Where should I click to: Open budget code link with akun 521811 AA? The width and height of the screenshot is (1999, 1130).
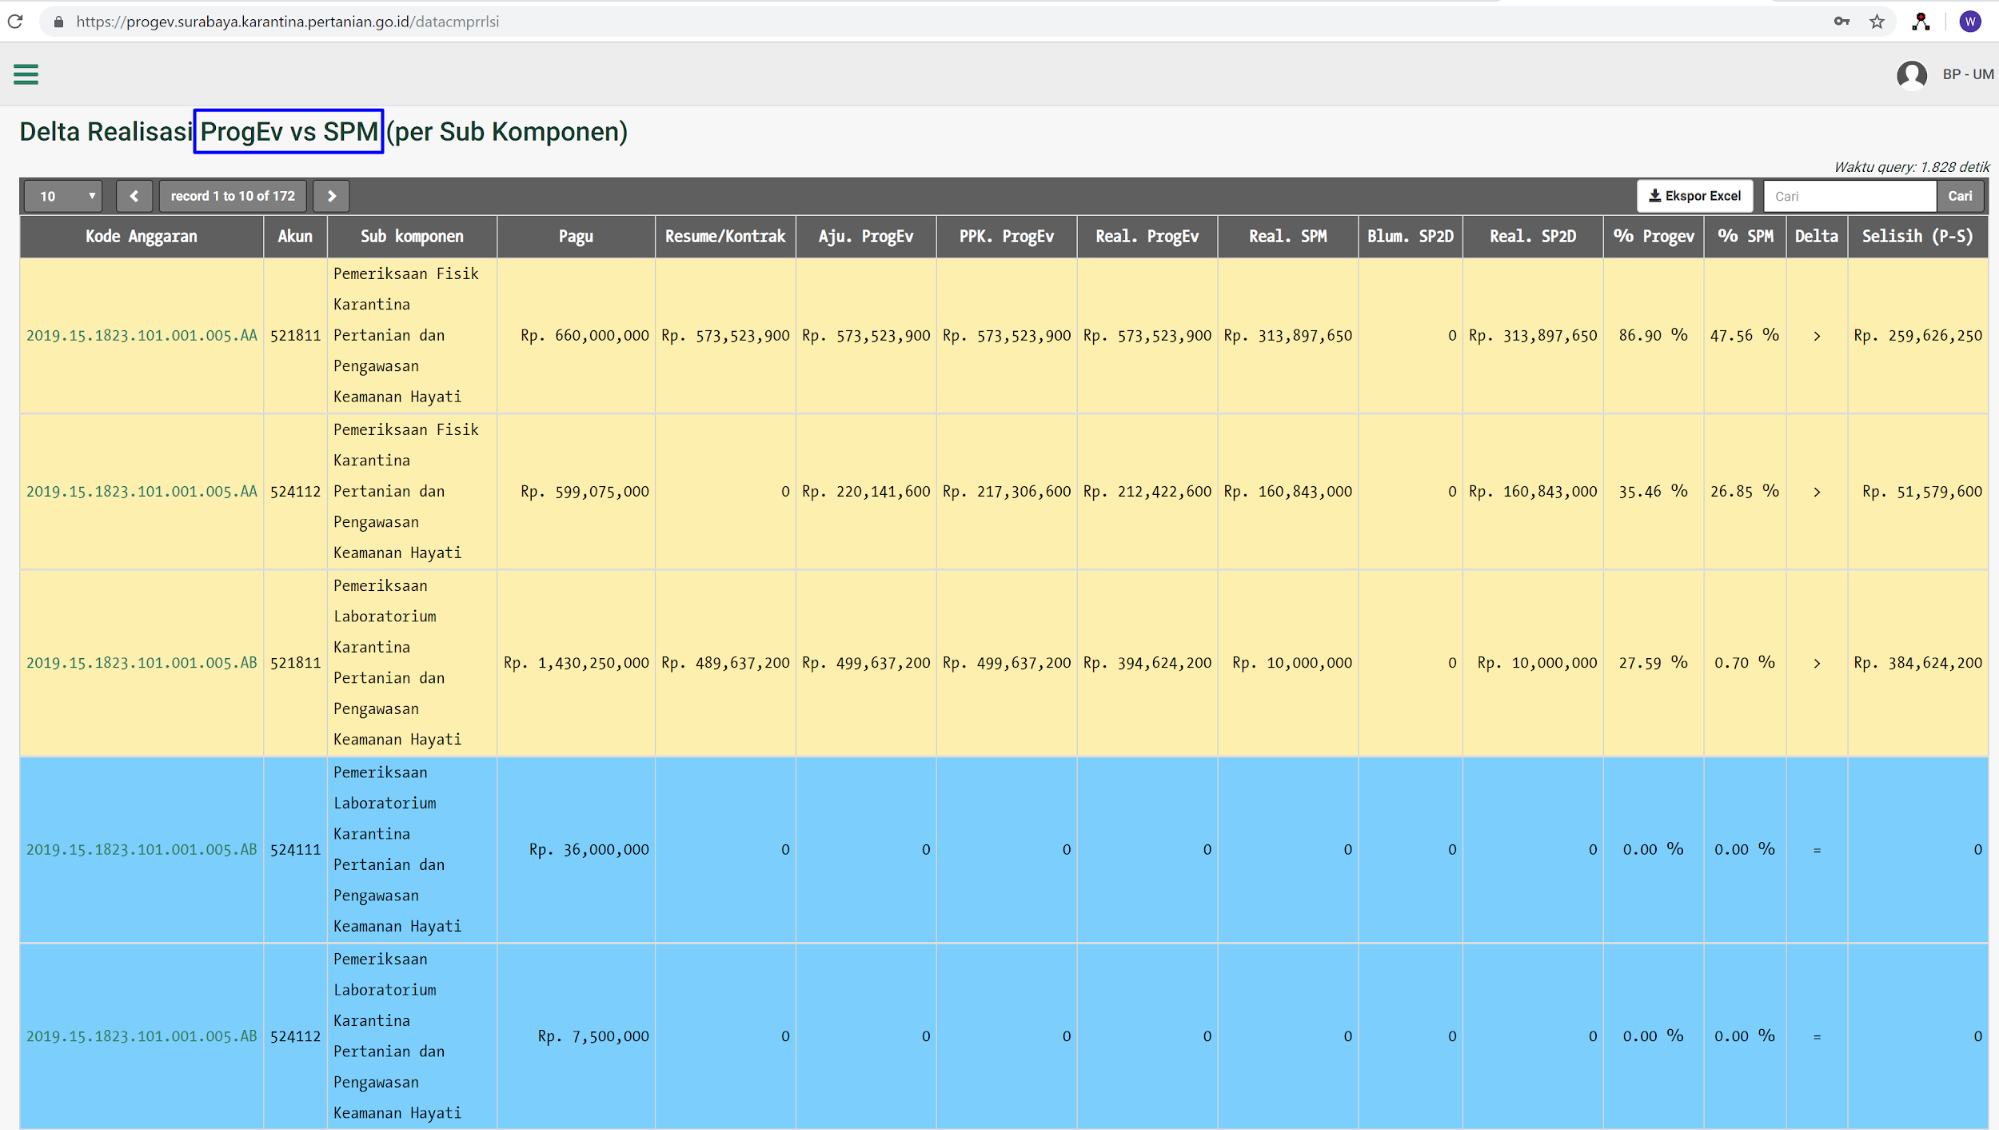[x=141, y=336]
